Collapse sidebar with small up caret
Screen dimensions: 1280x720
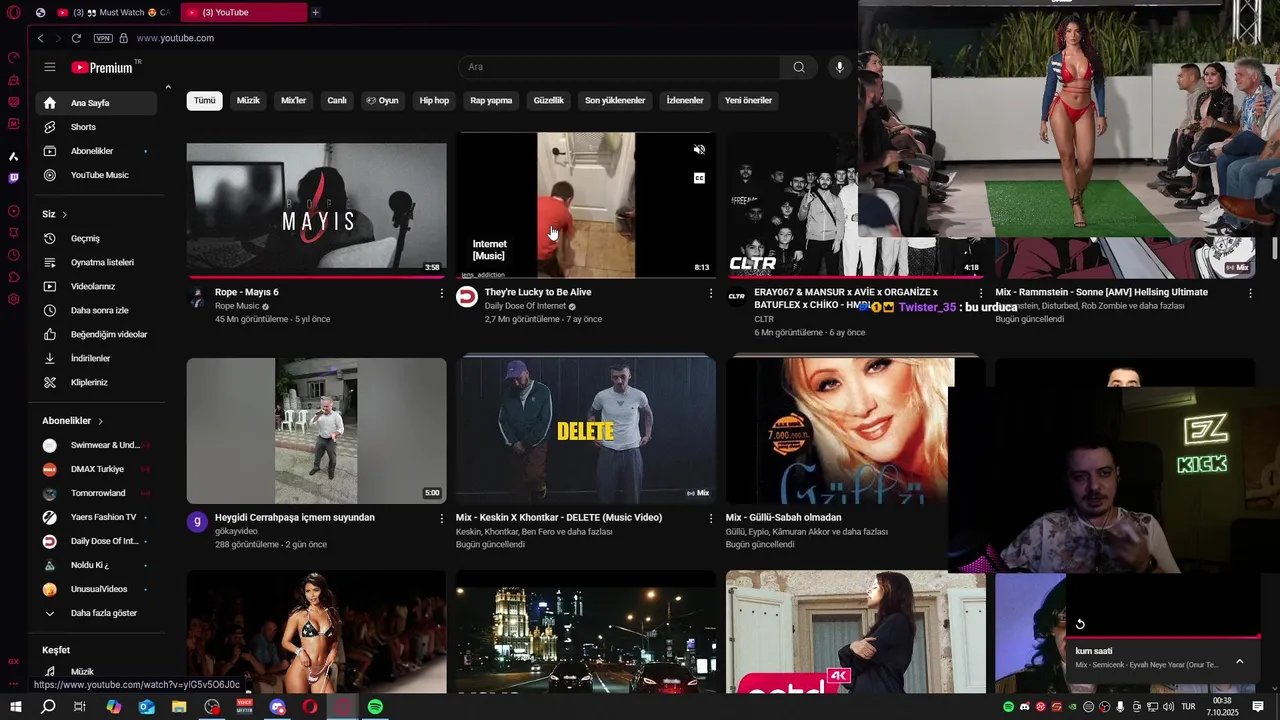pyautogui.click(x=168, y=88)
